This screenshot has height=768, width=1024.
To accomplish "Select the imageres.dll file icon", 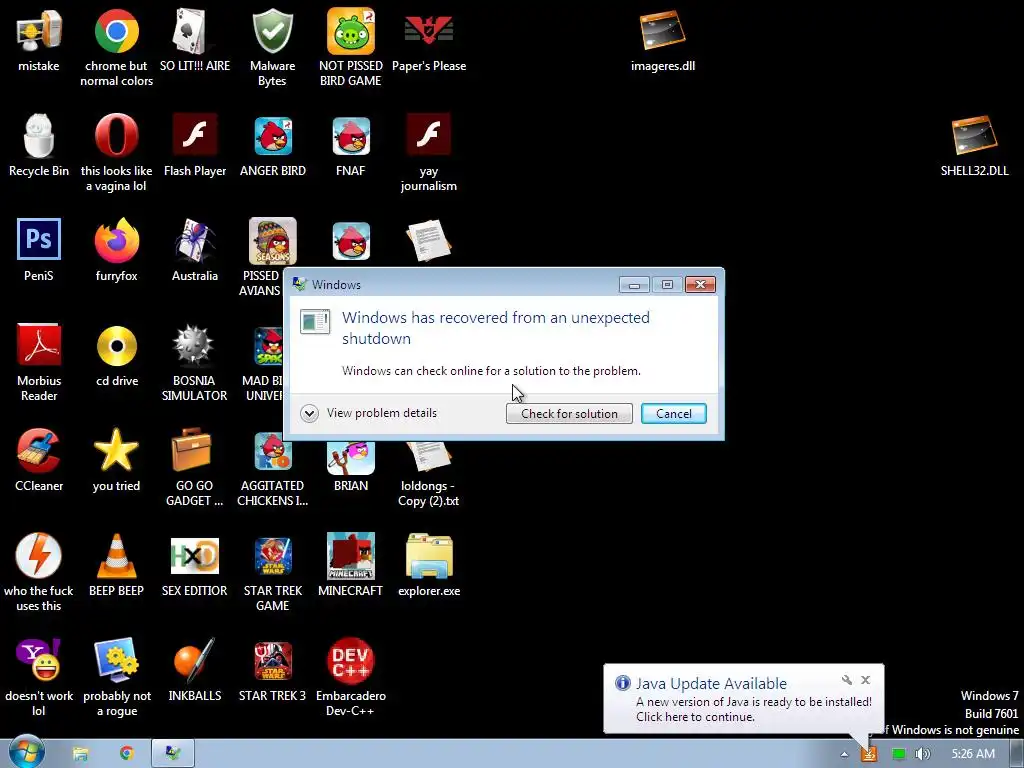I will tap(662, 31).
